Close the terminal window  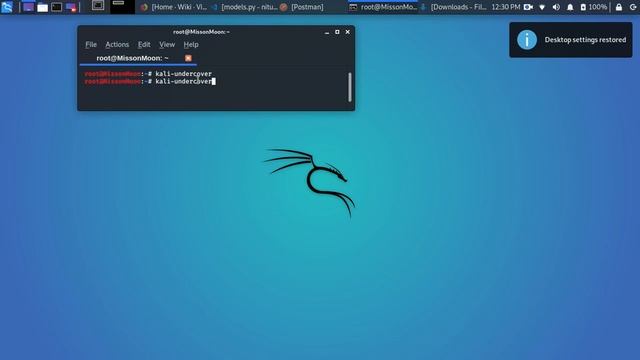[348, 32]
